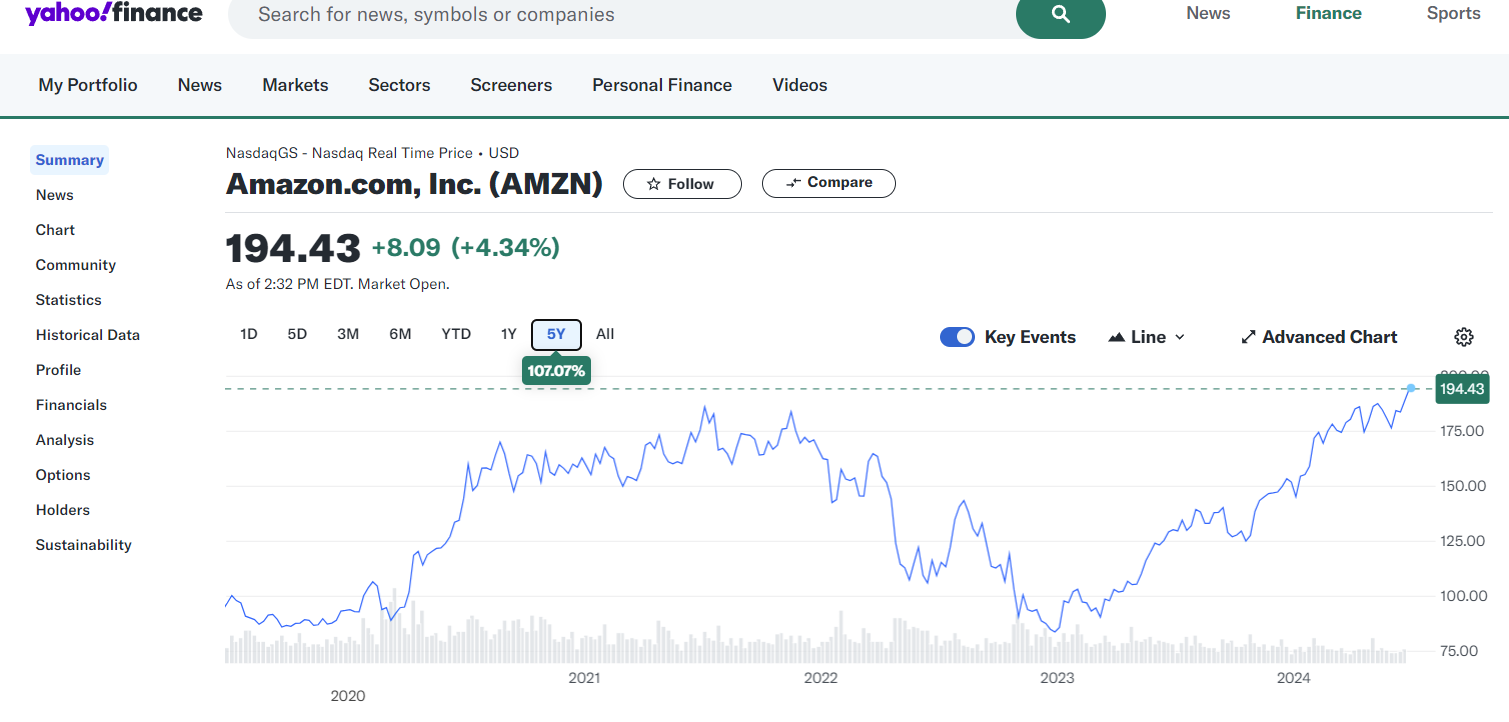Select the 3M chart range
1509x722 pixels.
point(348,334)
